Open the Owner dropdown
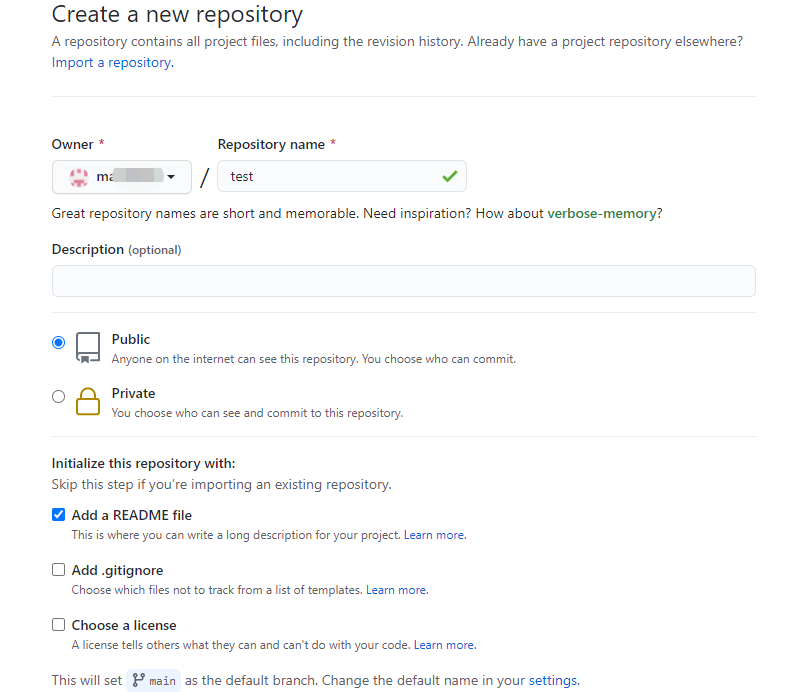806x692 pixels. [x=122, y=177]
